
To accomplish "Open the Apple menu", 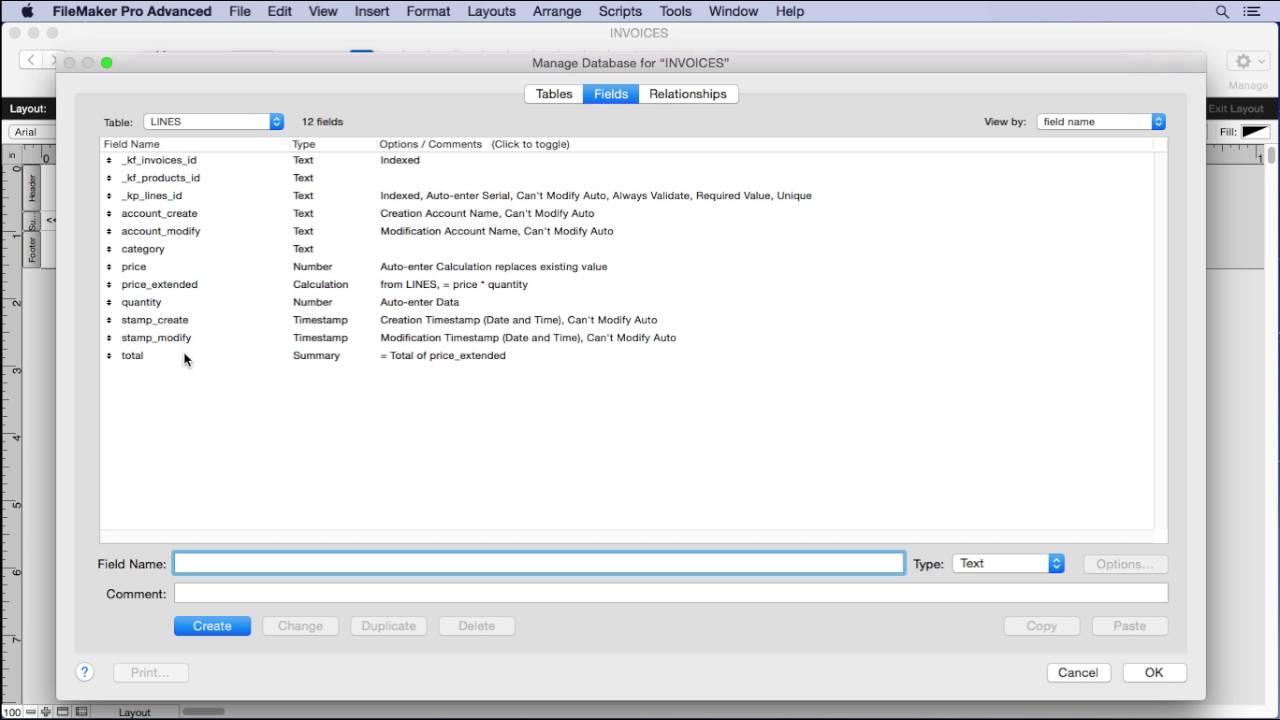I will tap(27, 11).
